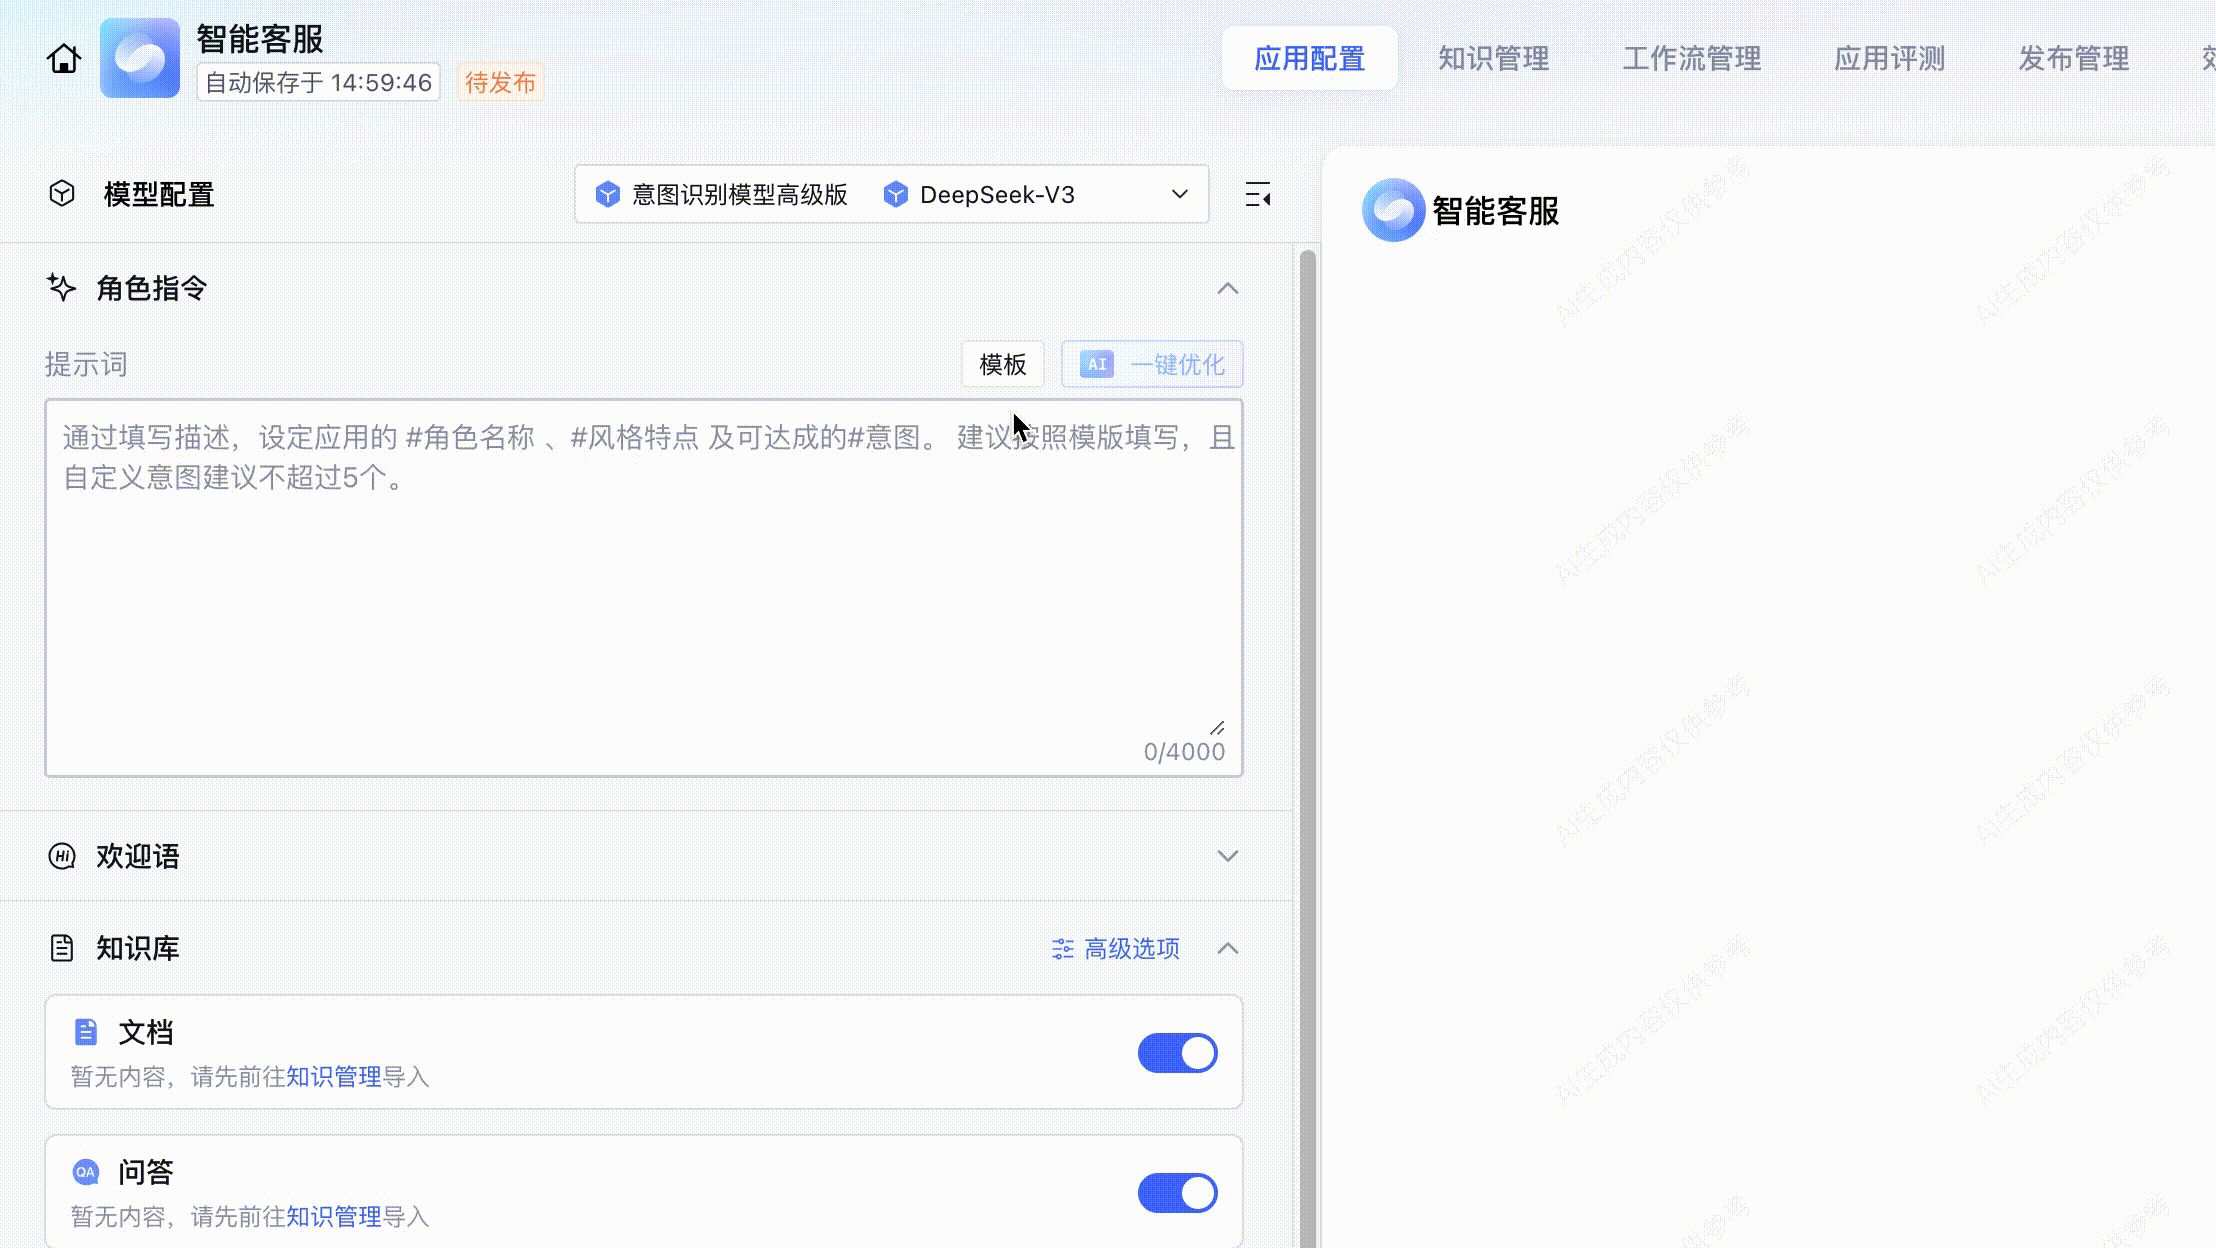Click the collapse panel icon beside model dropdown
This screenshot has height=1248, width=2216.
[x=1258, y=195]
